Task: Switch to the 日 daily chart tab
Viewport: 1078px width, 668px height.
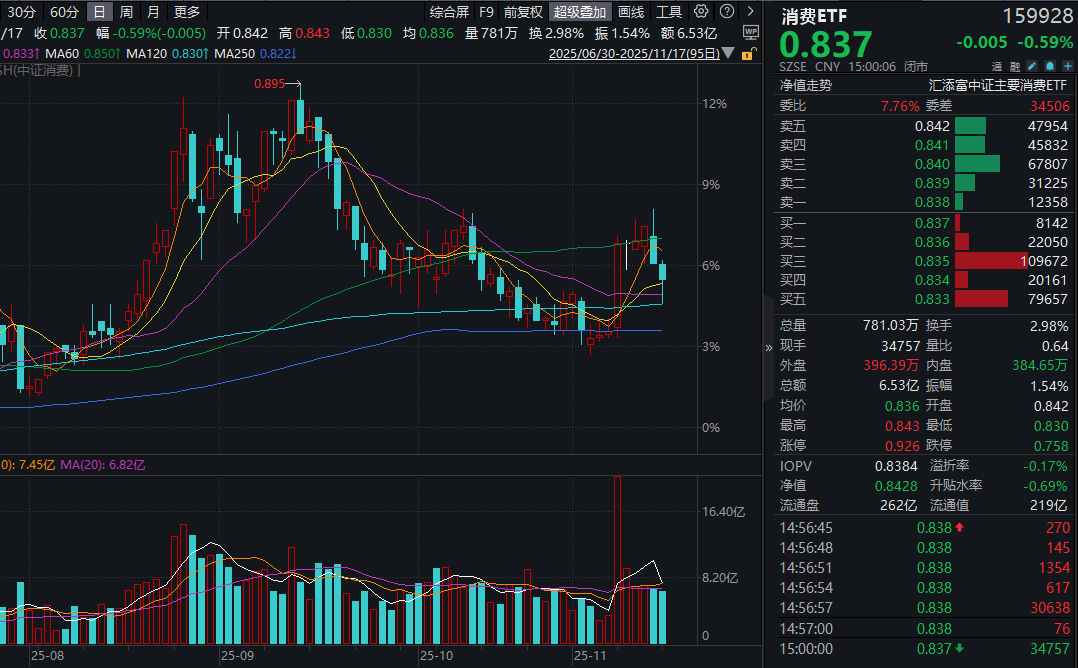Action: tap(101, 12)
